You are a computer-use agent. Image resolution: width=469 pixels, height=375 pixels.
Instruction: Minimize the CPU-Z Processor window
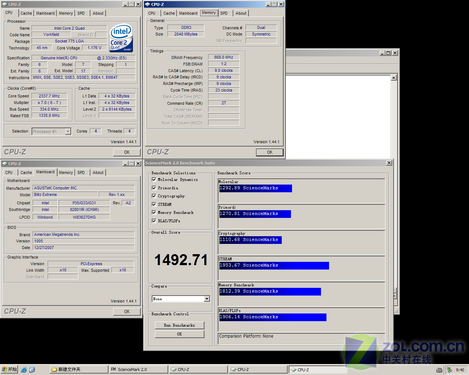point(125,4)
